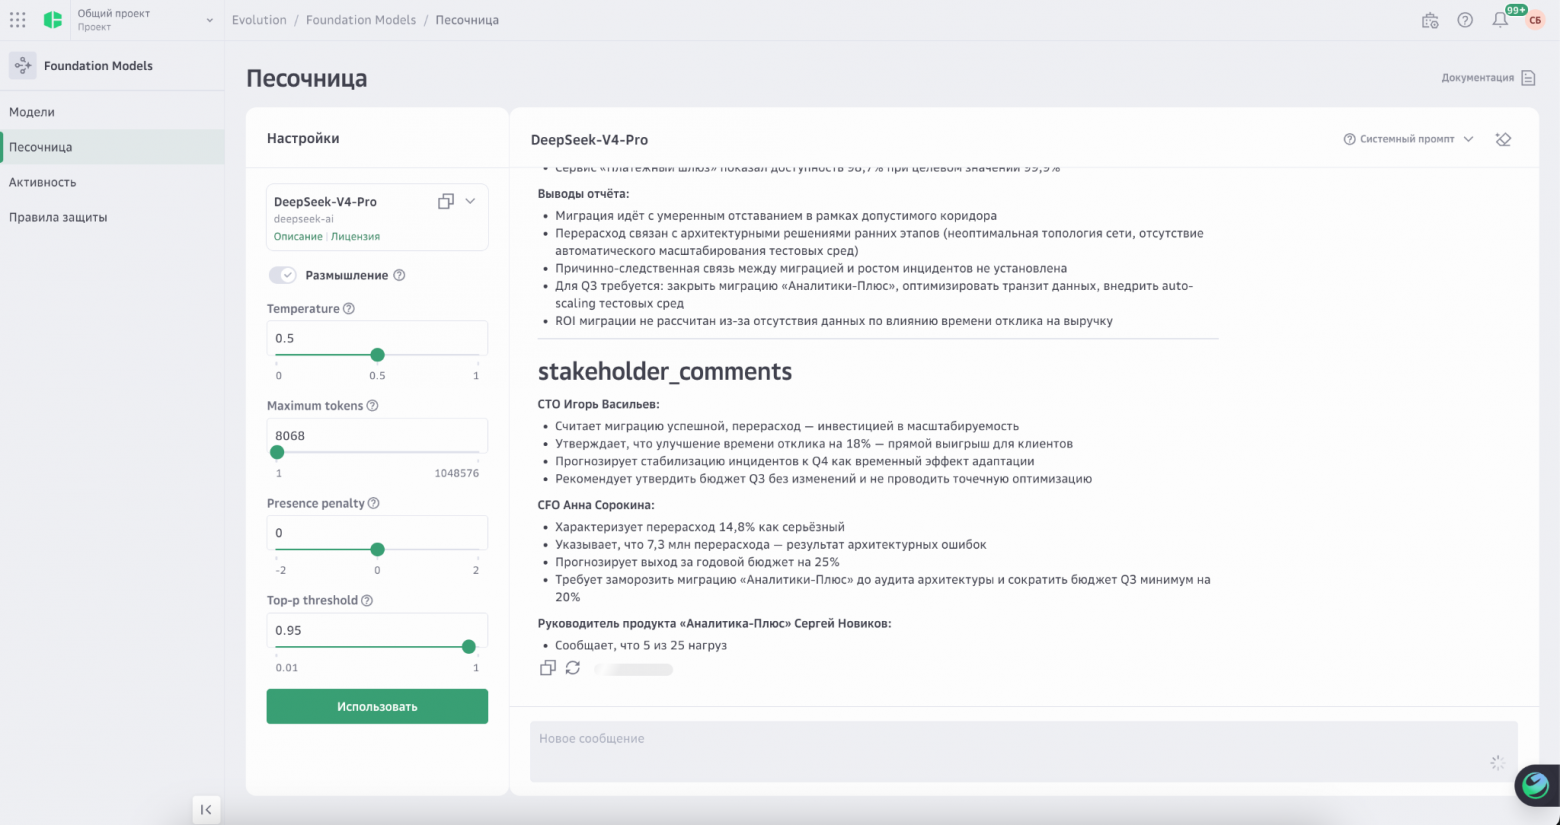Click the text CFO Анна Сорокина:
The height and width of the screenshot is (825, 1560).
click(596, 505)
